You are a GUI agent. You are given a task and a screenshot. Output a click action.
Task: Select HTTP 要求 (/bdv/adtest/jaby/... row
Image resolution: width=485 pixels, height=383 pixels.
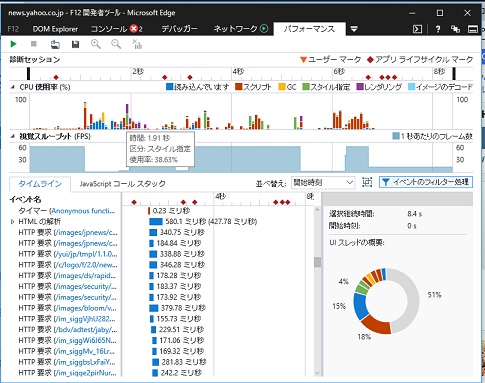pos(68,330)
